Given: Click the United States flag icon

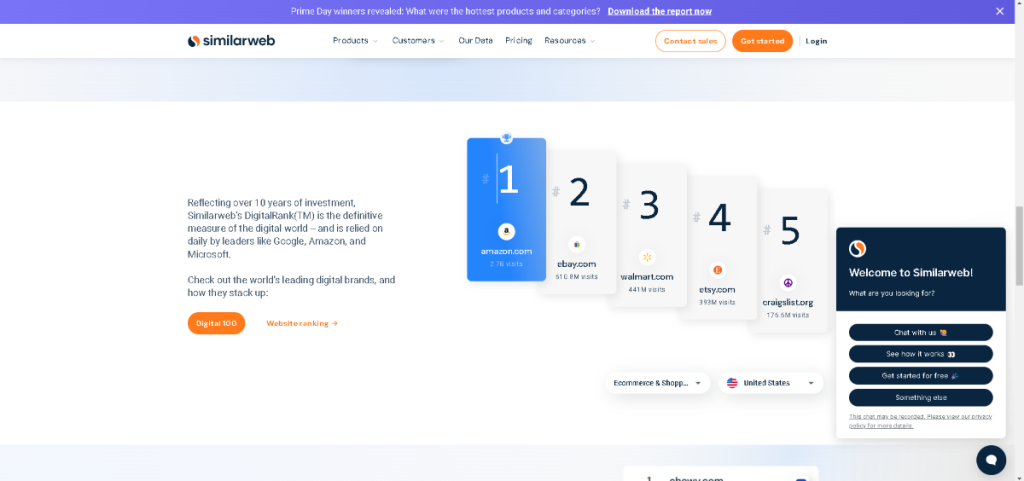Looking at the screenshot, I should 732,383.
